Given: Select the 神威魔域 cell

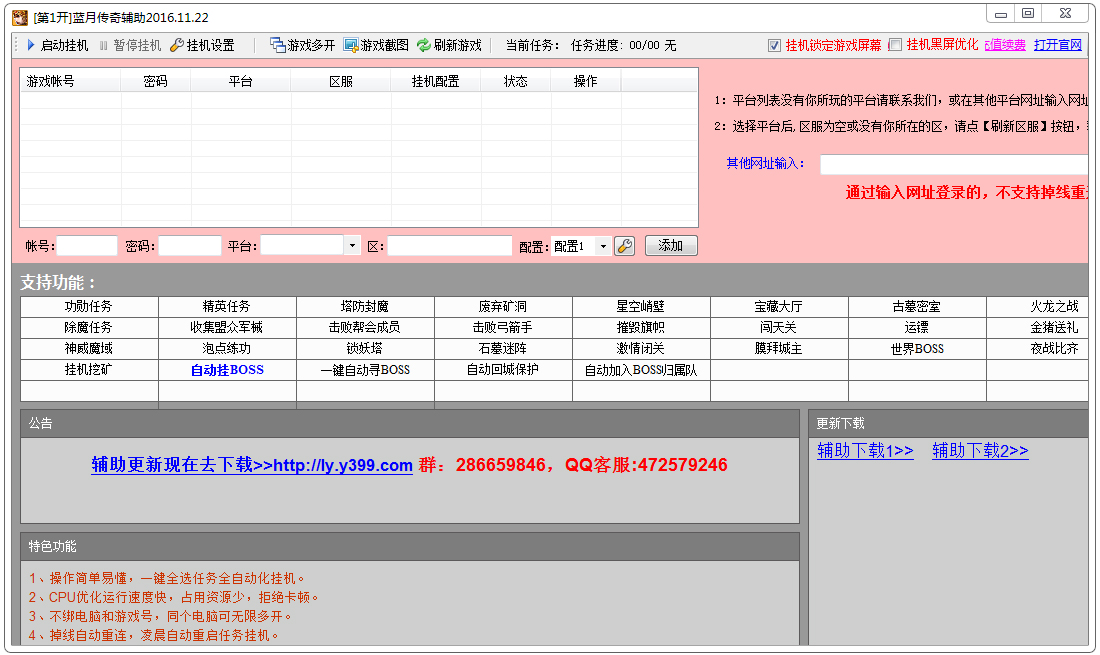Looking at the screenshot, I should (x=89, y=349).
